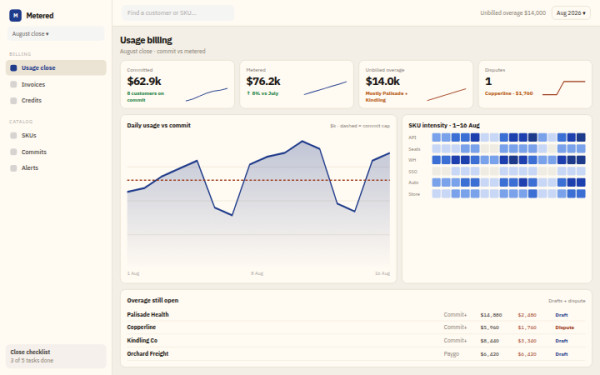This screenshot has width=600, height=375.
Task: Click the $62.9k Committed value
Action: [144, 81]
